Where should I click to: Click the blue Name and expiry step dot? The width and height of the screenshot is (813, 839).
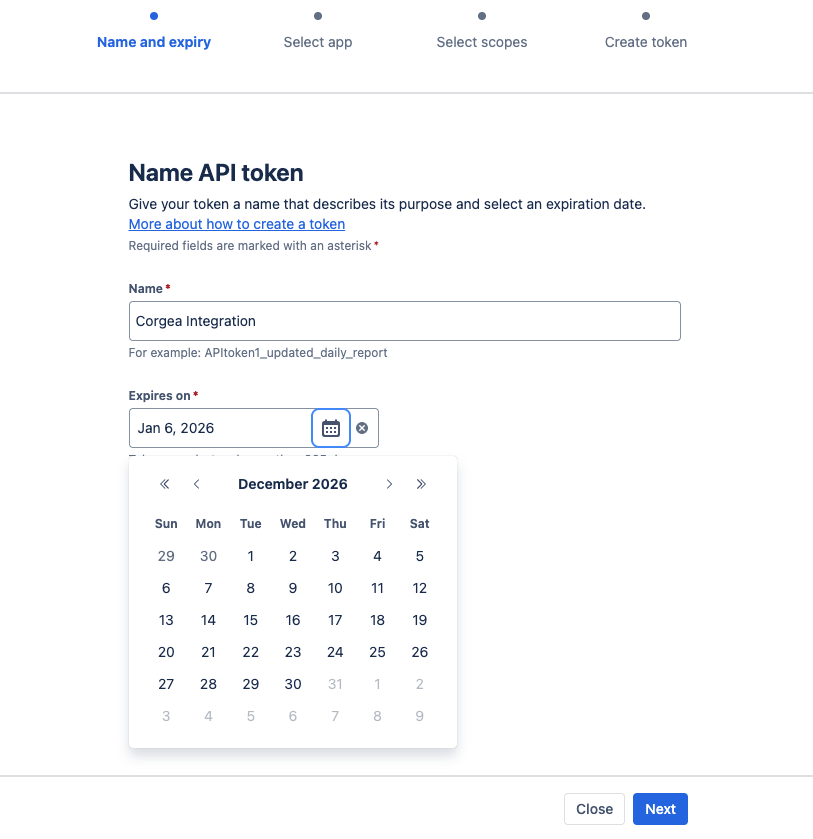click(153, 16)
